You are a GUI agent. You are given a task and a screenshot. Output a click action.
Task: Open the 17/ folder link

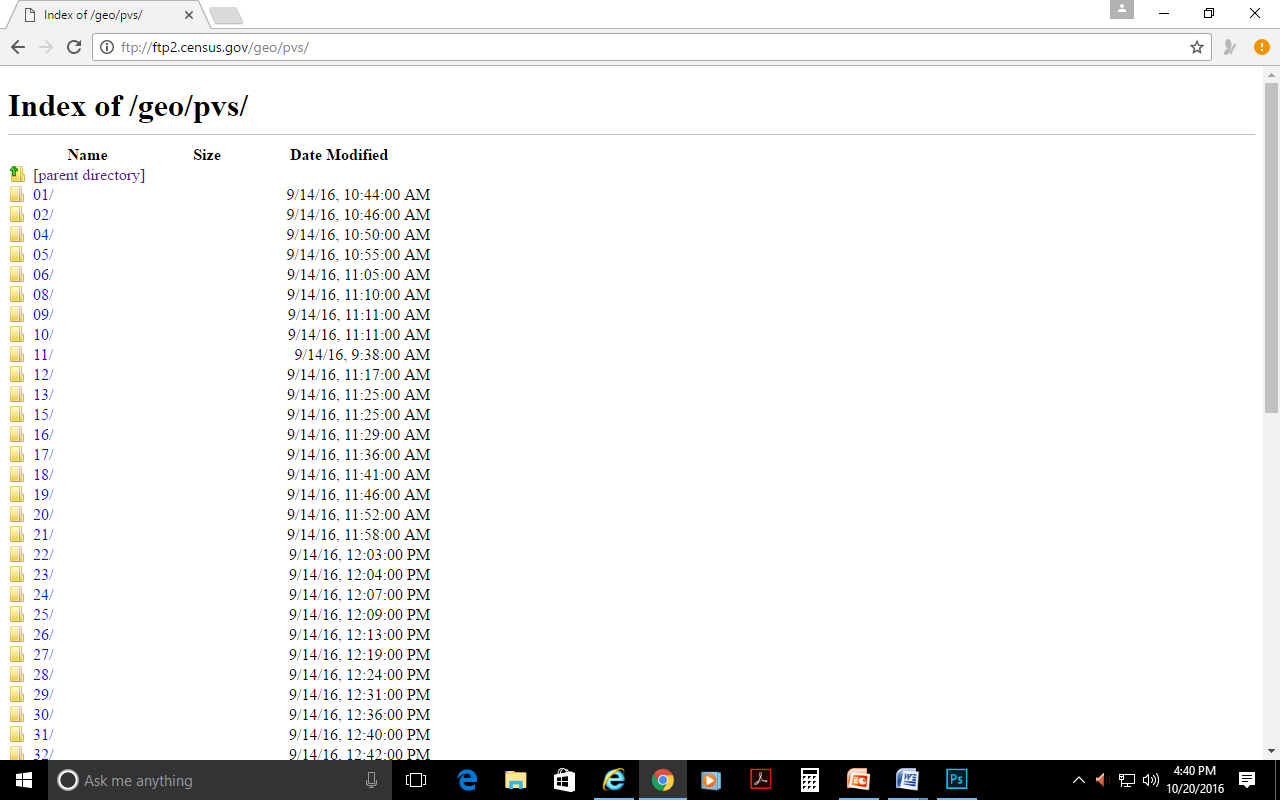[43, 455]
